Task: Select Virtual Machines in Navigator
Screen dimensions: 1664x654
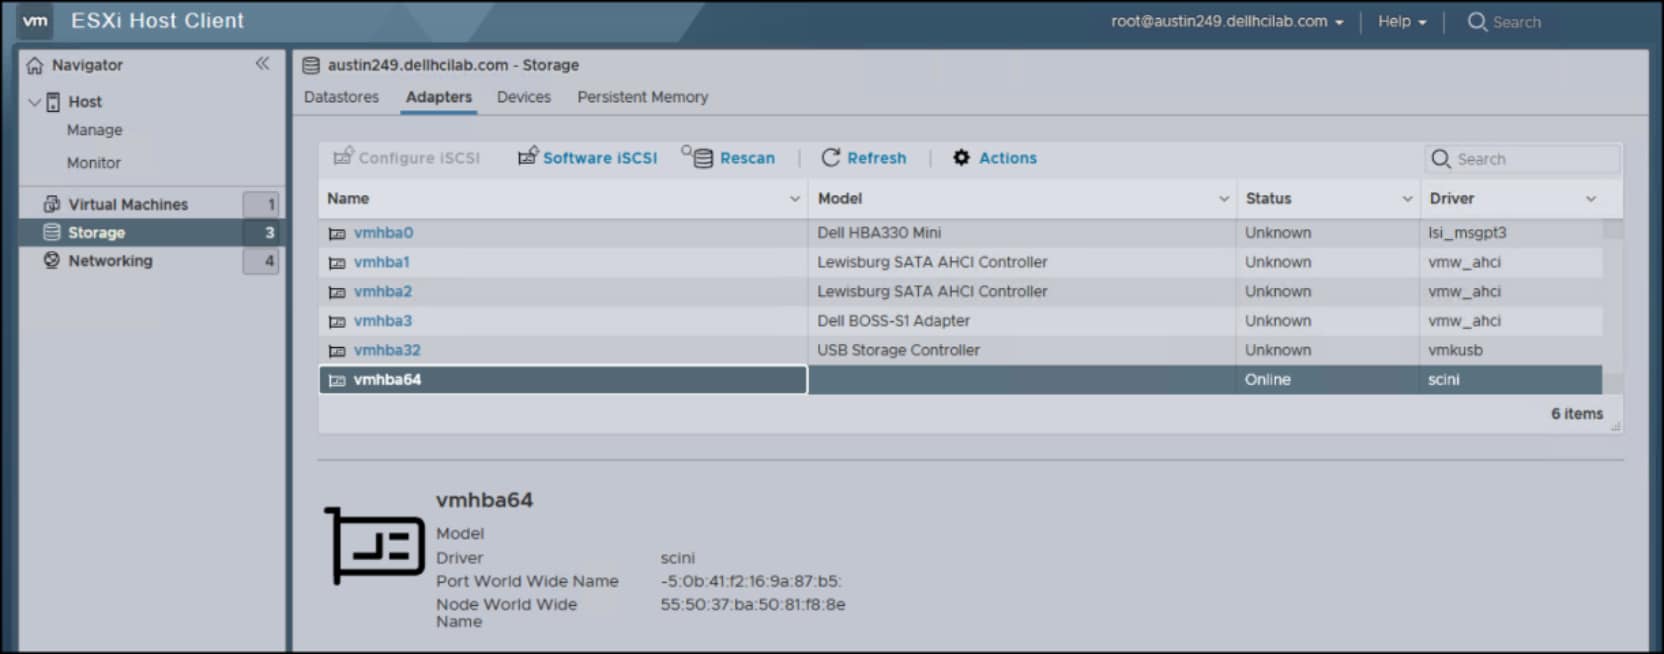Action: coord(128,204)
